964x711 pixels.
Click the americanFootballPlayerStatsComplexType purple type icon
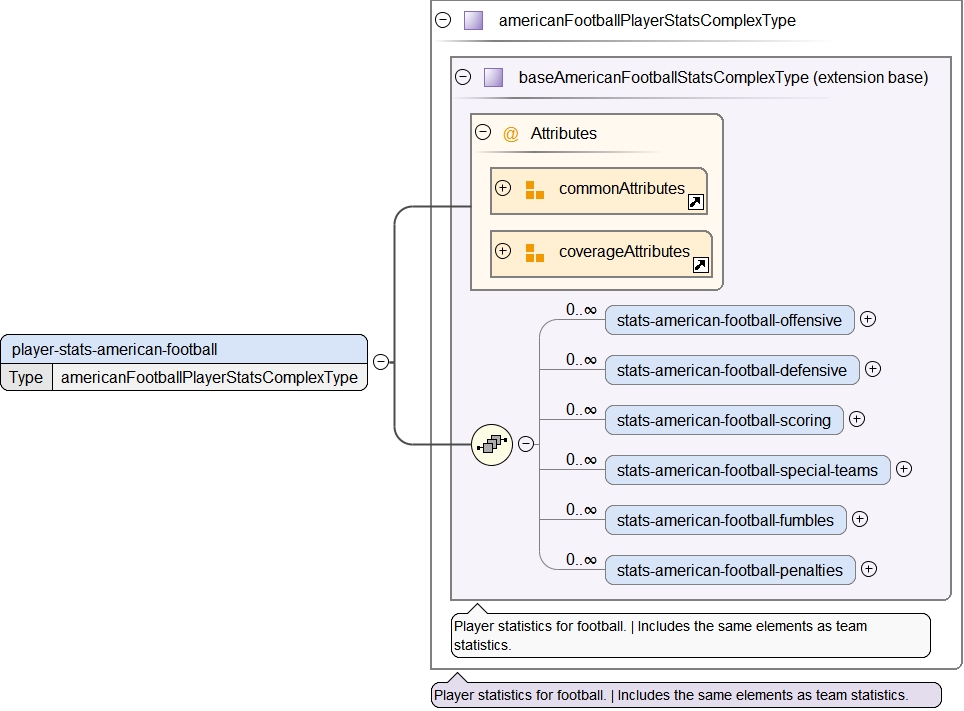(473, 20)
